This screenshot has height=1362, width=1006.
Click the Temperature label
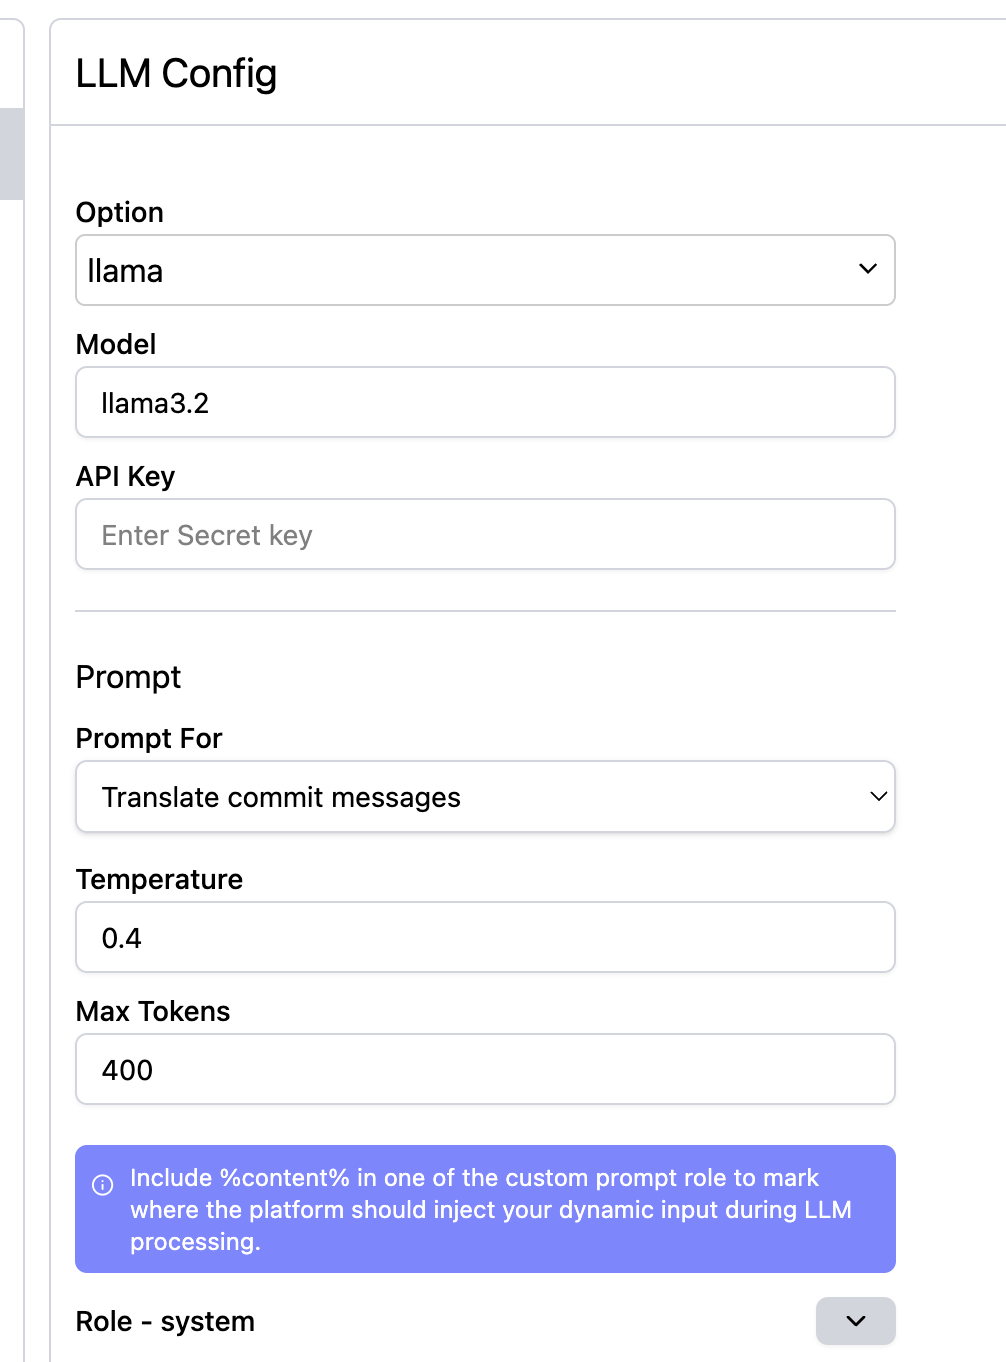pyautogui.click(x=159, y=879)
